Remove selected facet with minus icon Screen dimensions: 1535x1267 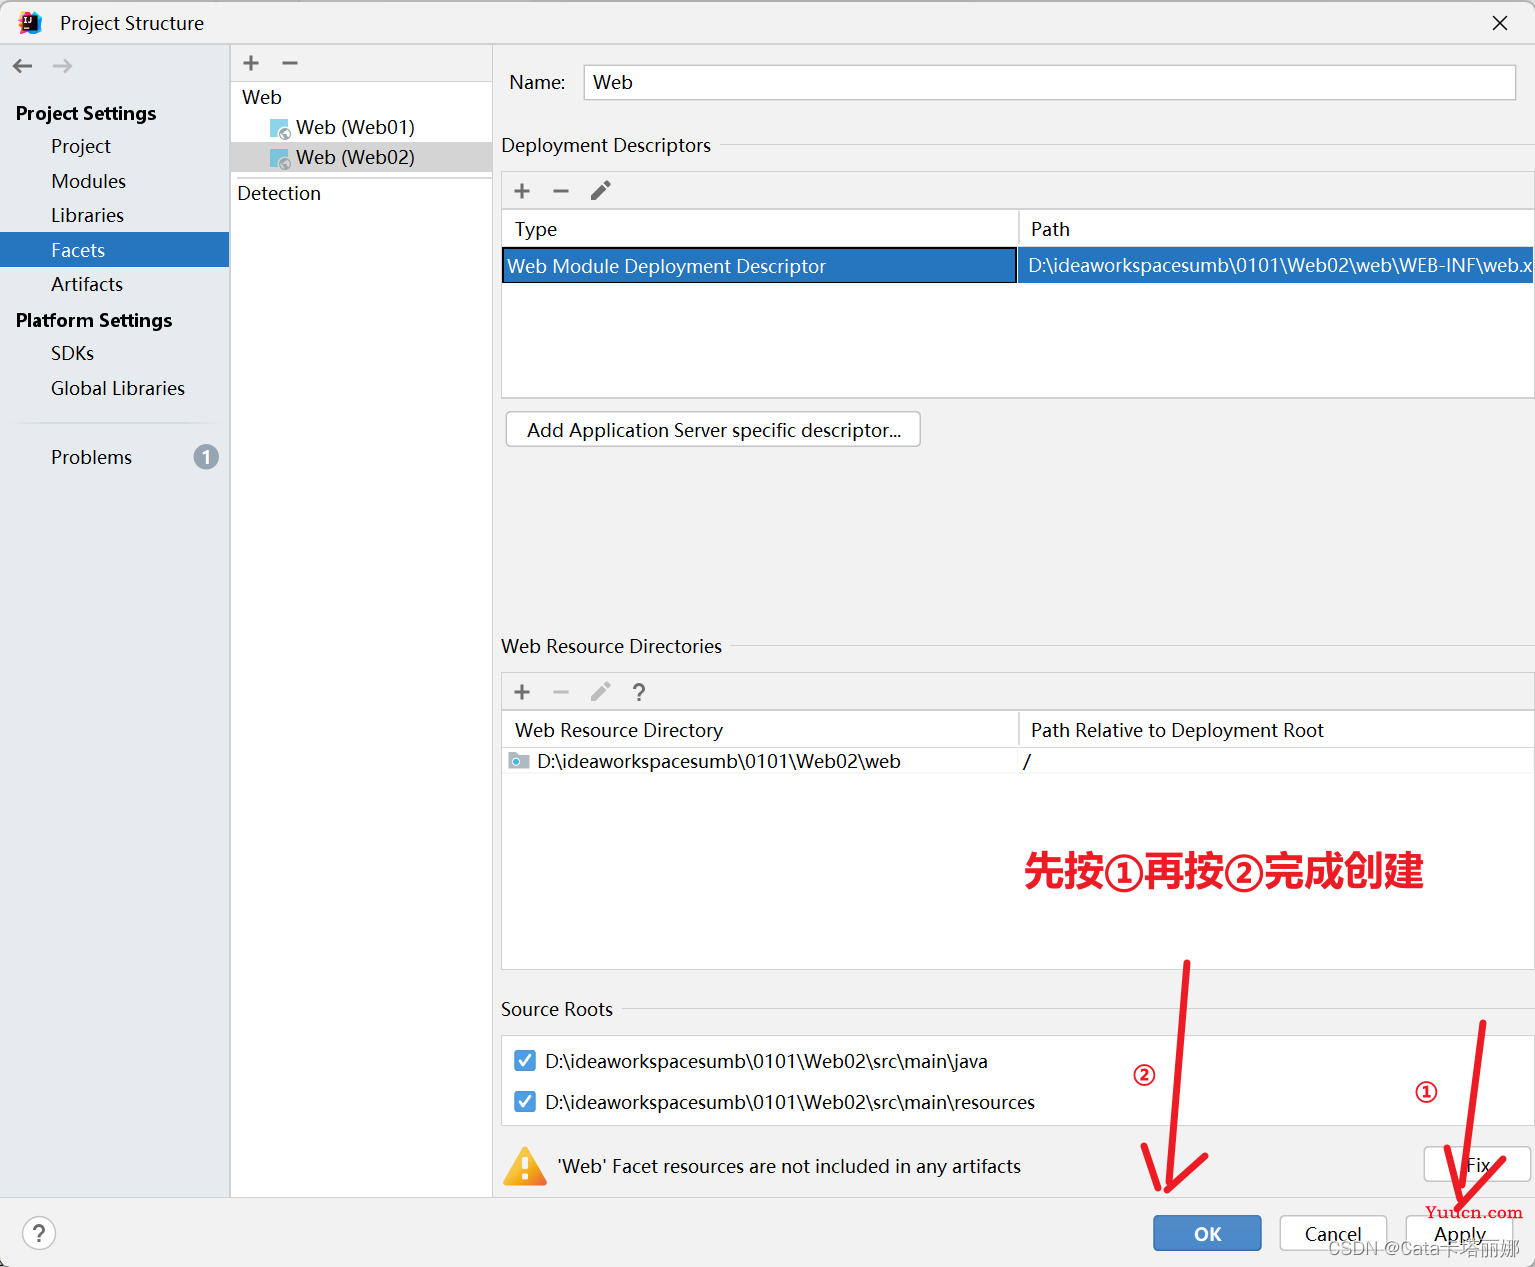[x=290, y=63]
